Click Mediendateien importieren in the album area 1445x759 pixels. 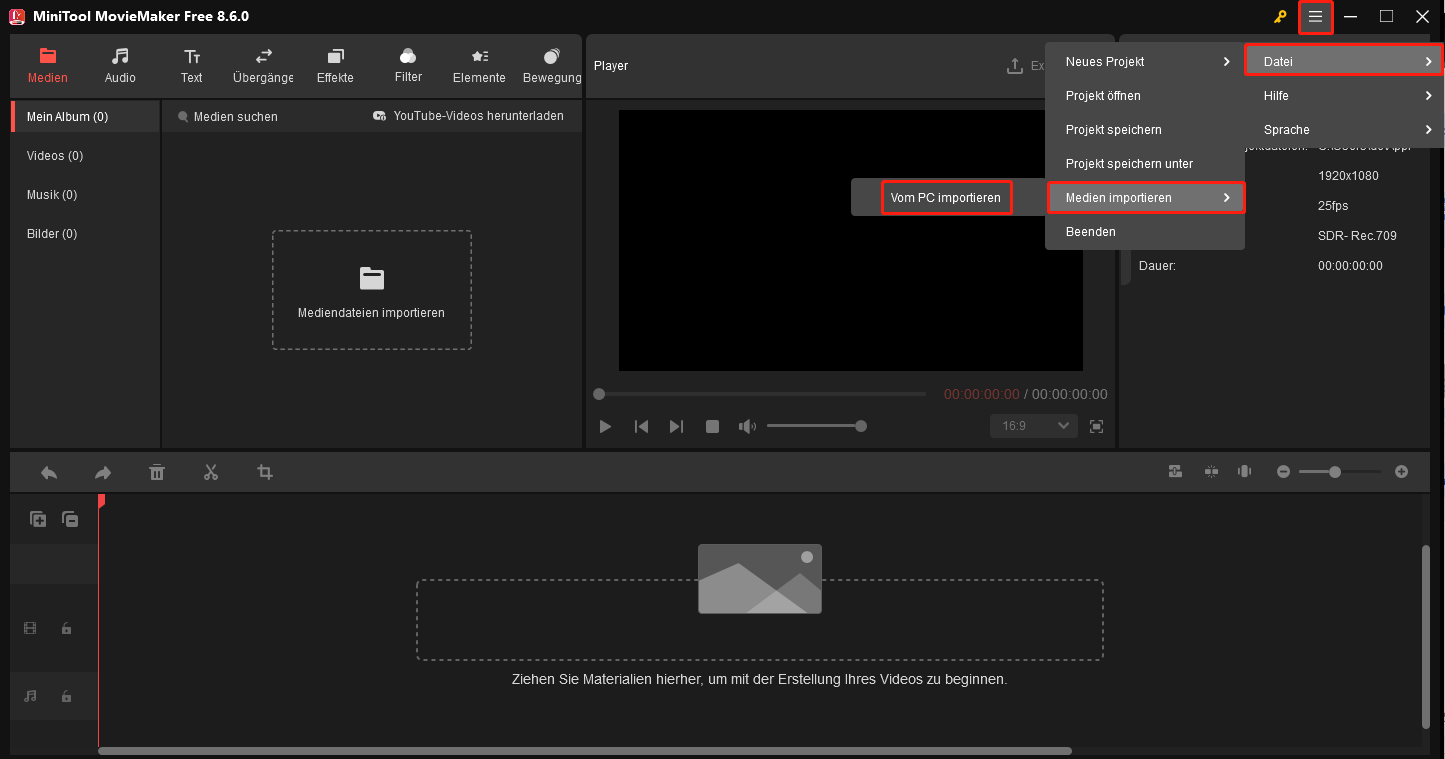pyautogui.click(x=371, y=290)
